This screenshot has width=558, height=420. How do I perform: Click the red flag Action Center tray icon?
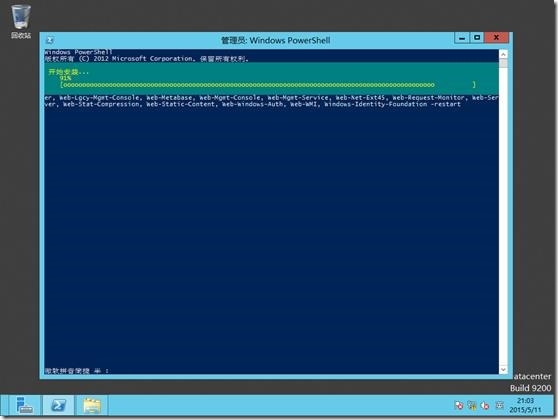pyautogui.click(x=459, y=405)
